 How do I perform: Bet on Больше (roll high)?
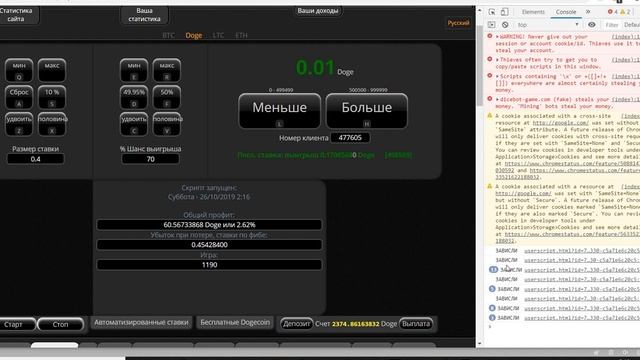[x=367, y=111]
